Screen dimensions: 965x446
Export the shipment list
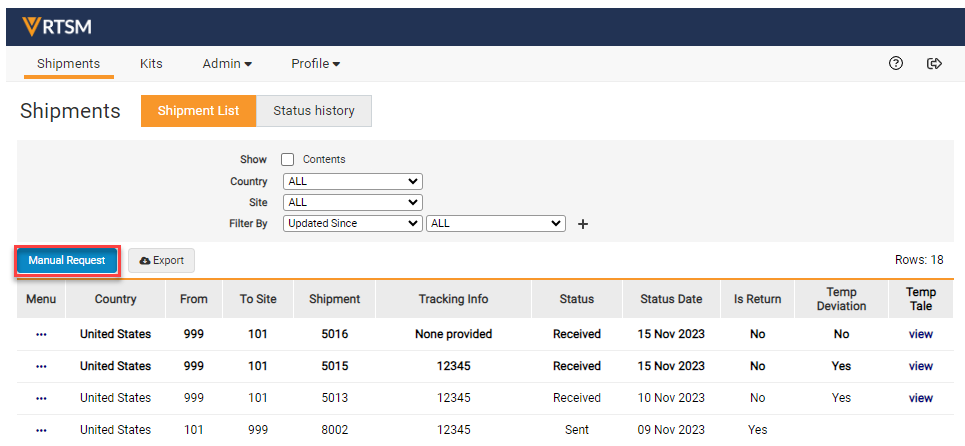pyautogui.click(x=162, y=261)
